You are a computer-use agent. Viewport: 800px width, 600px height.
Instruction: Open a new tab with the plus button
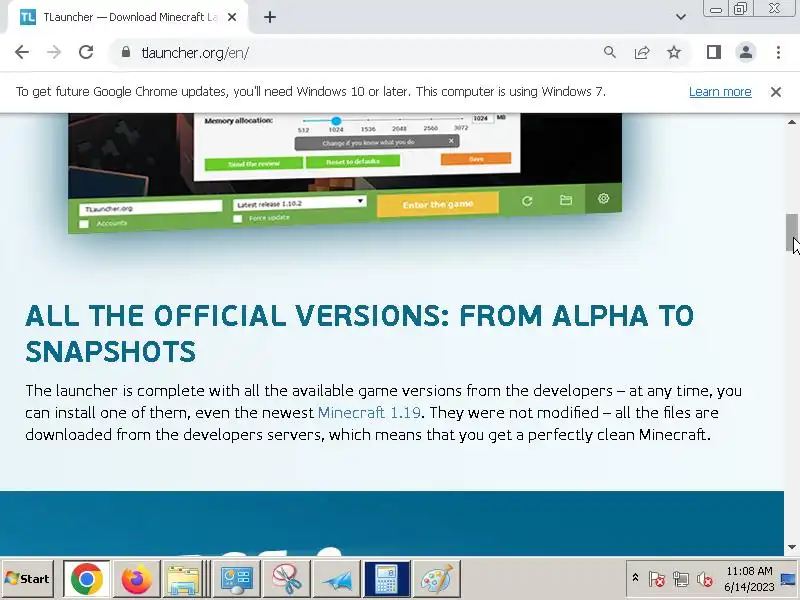[x=270, y=17]
